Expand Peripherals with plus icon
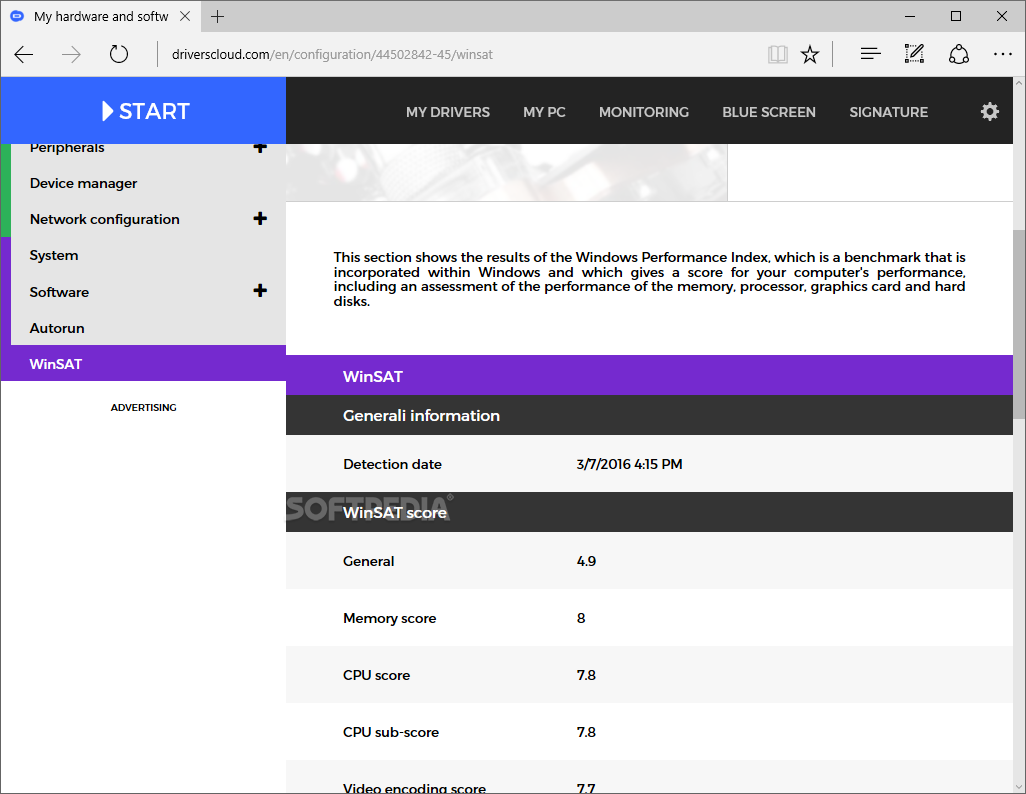The image size is (1026, 794). (260, 148)
